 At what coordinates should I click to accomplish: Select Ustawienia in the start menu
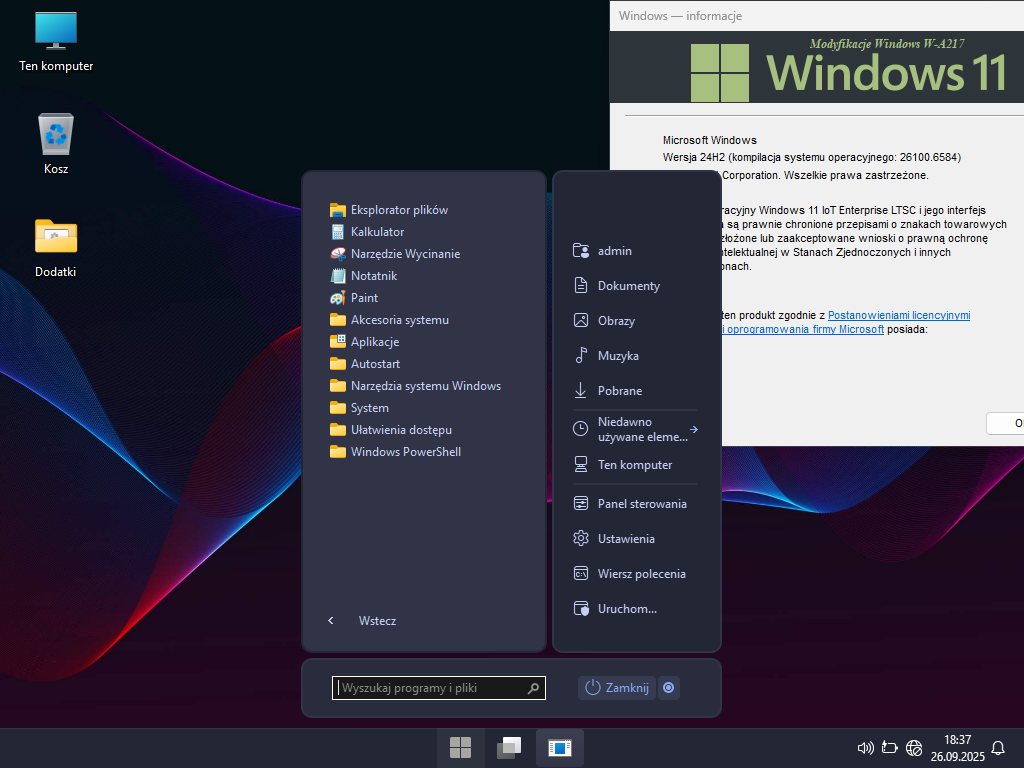click(x=626, y=539)
